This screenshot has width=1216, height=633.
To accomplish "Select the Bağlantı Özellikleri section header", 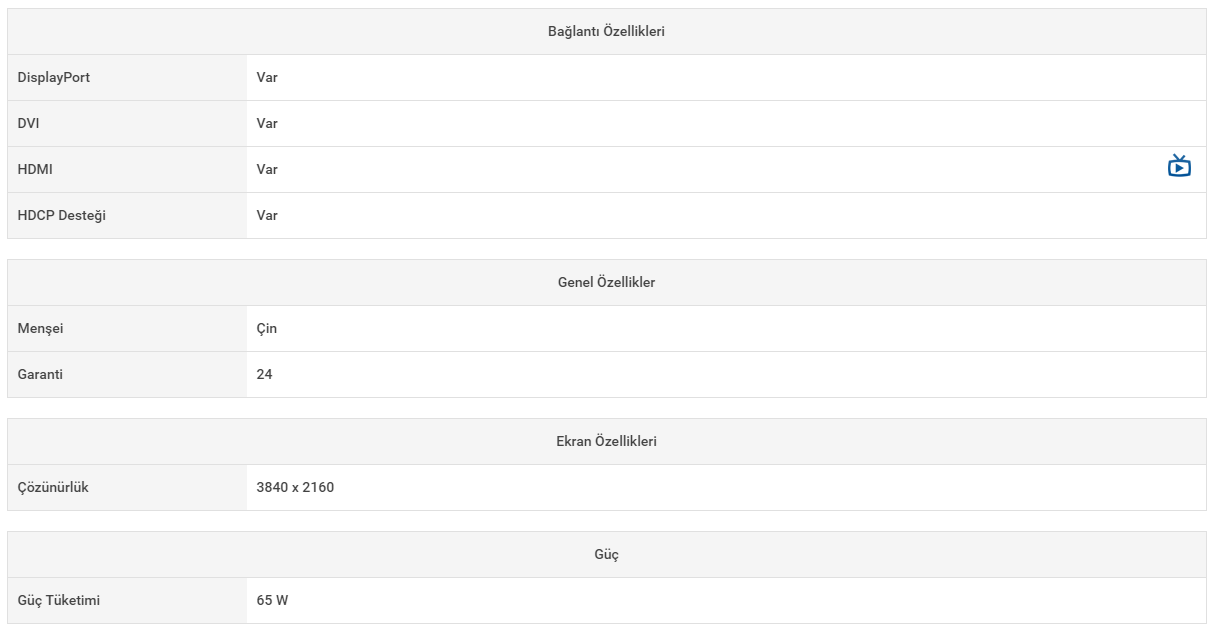I will coord(607,32).
